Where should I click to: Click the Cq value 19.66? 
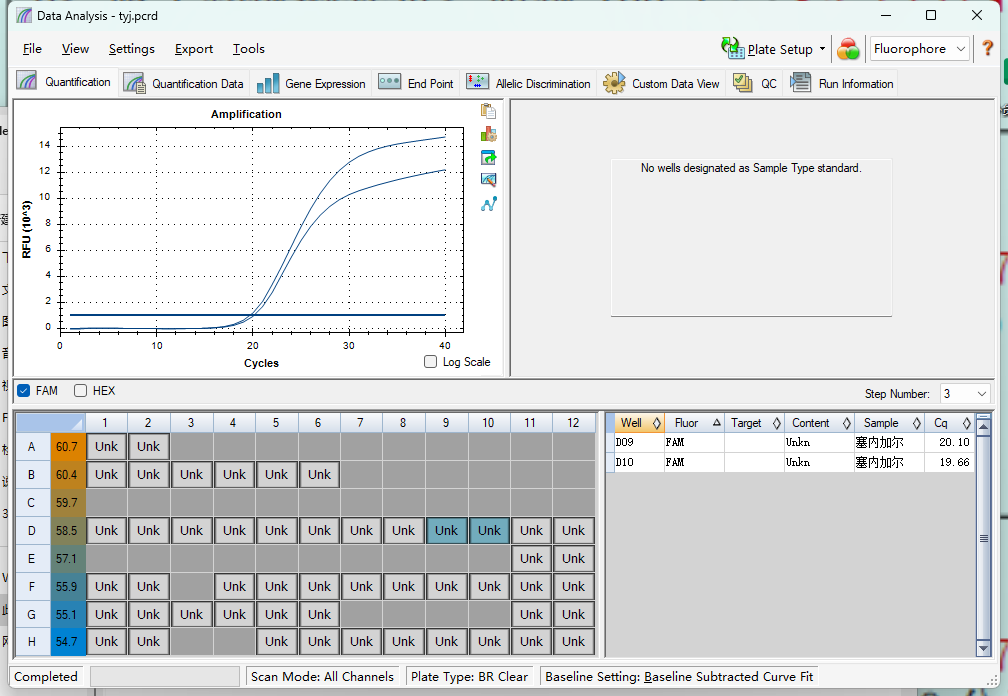[954, 462]
